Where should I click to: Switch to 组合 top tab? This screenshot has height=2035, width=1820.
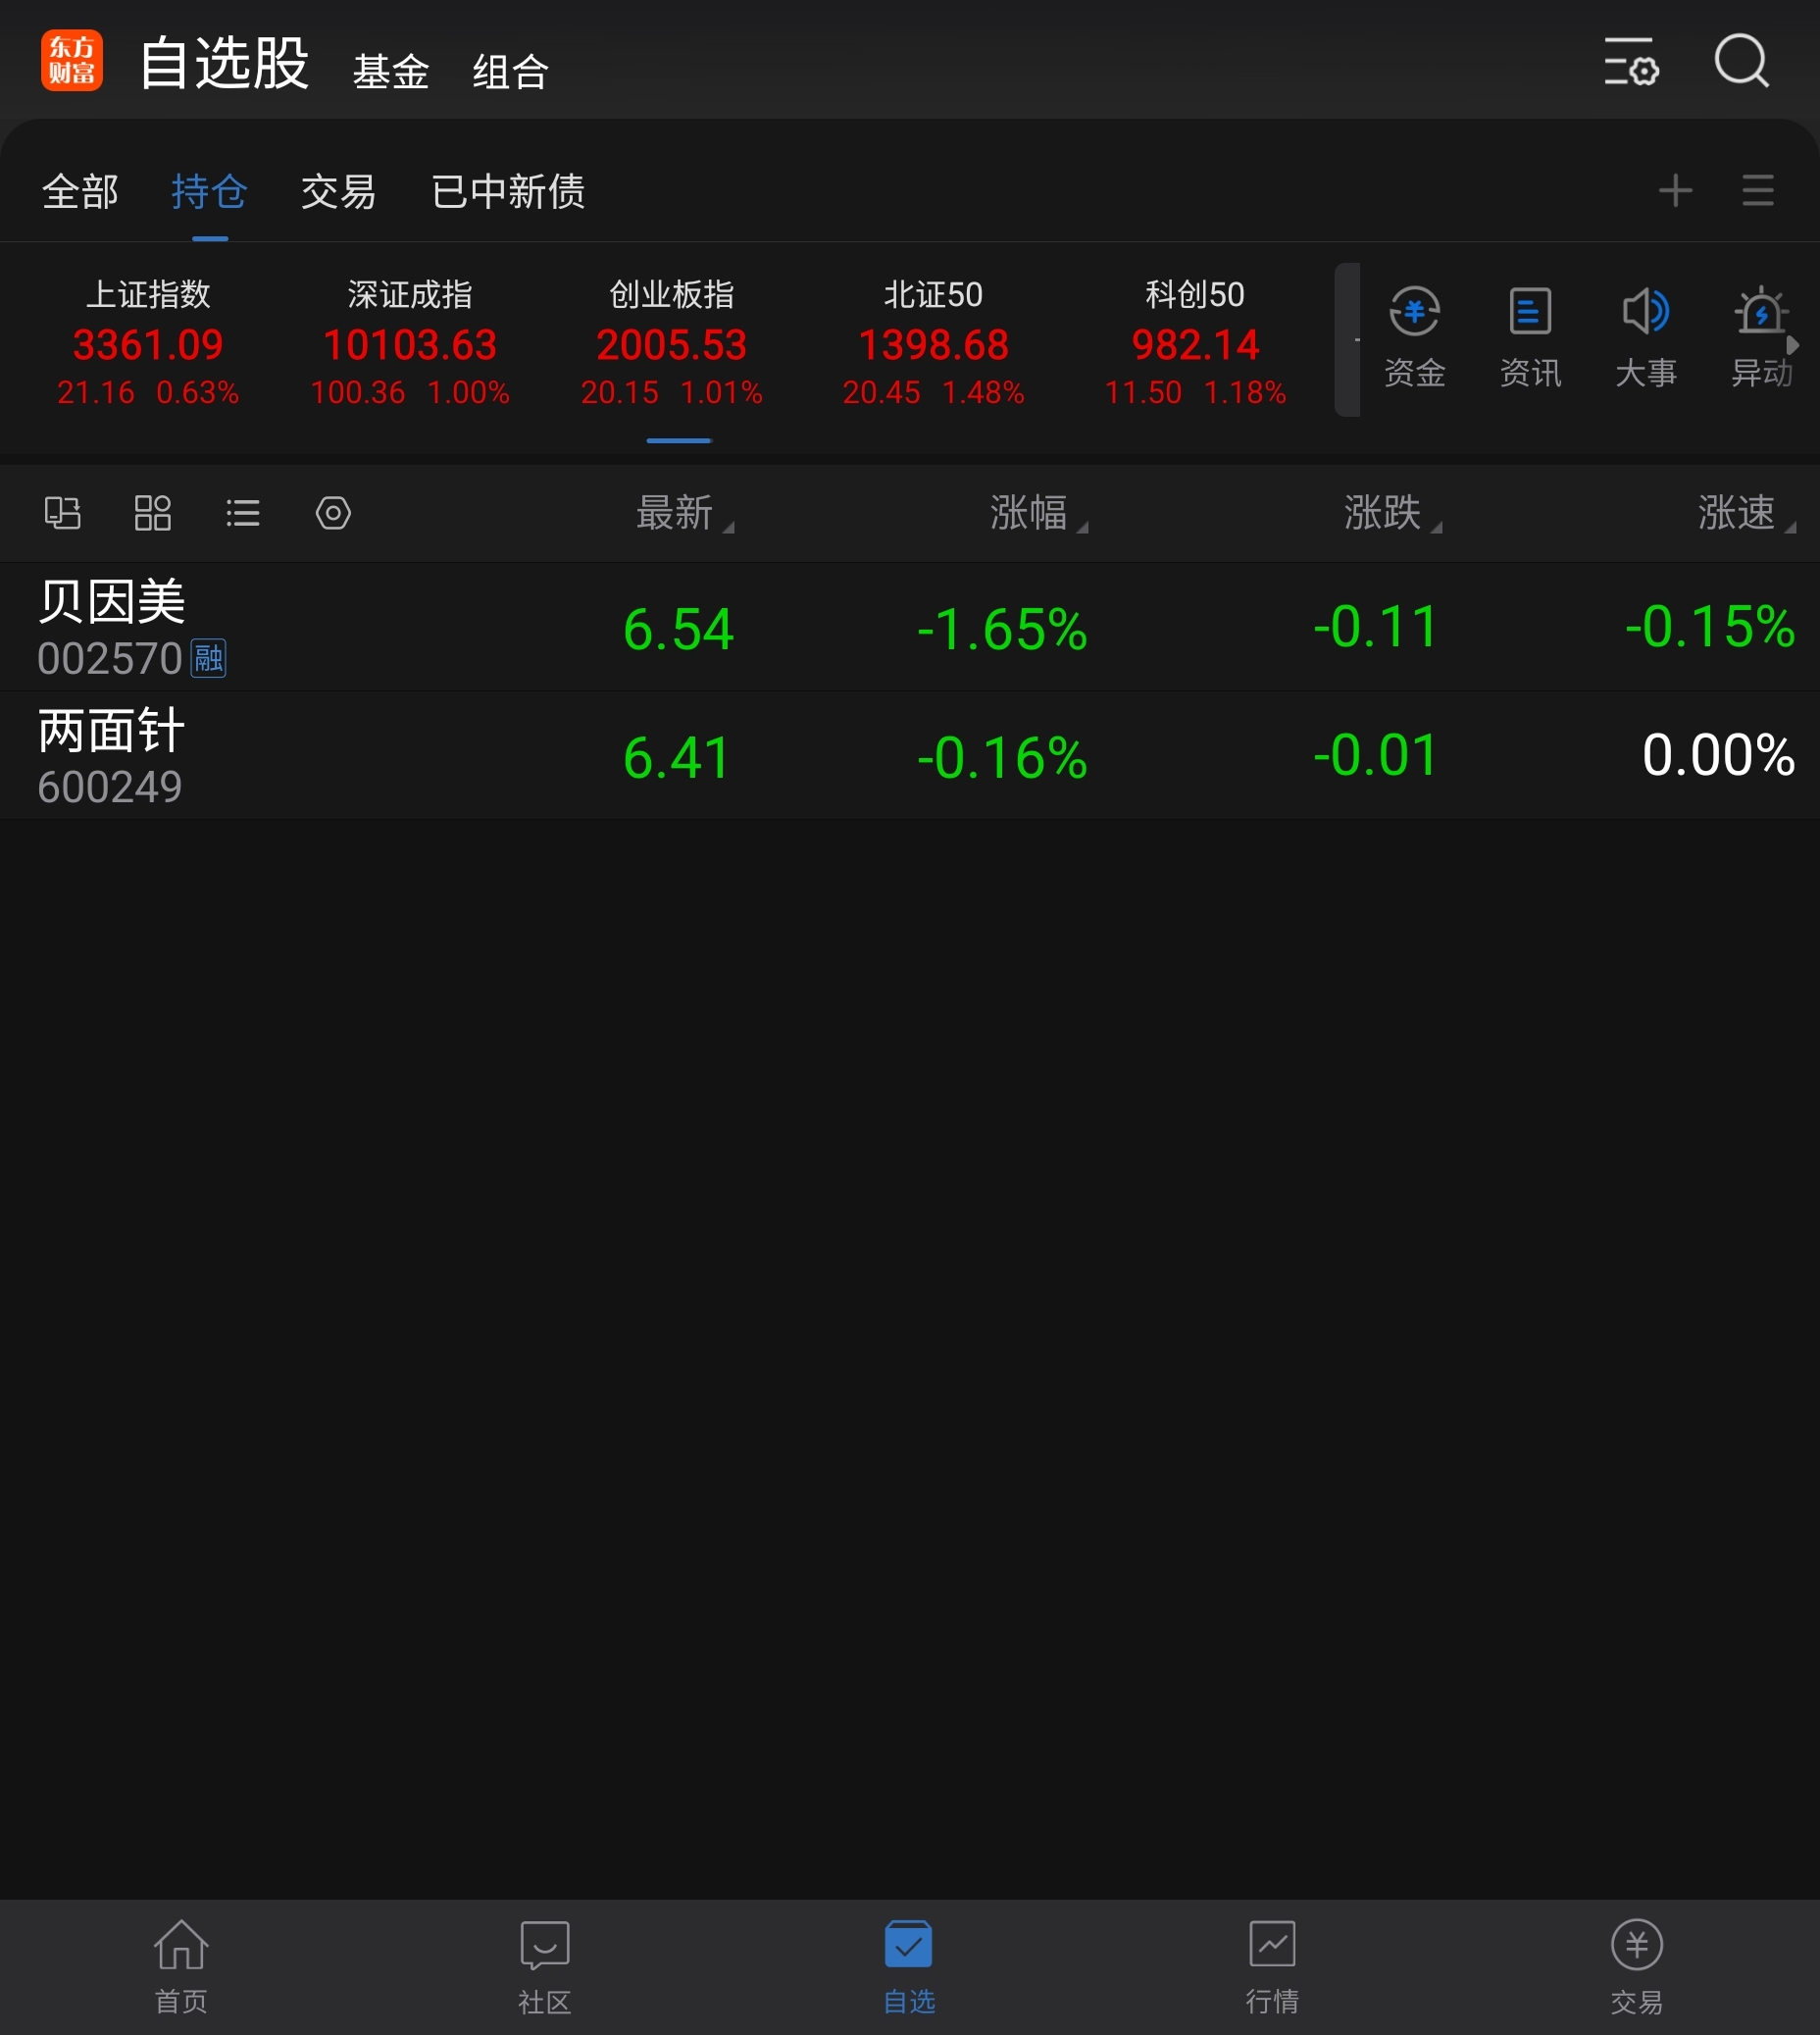pos(510,71)
